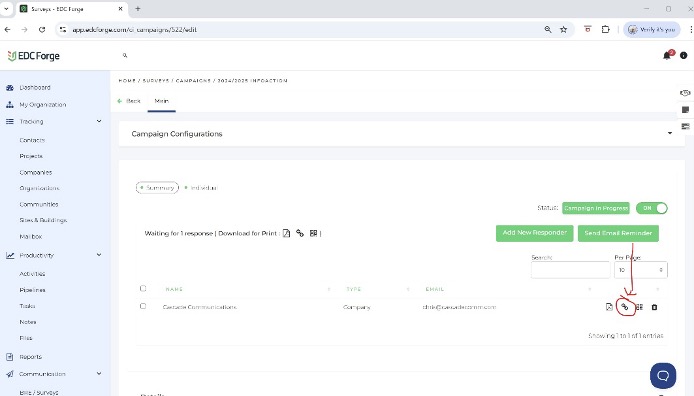Select the Summary view option
The width and height of the screenshot is (694, 396).
157,188
